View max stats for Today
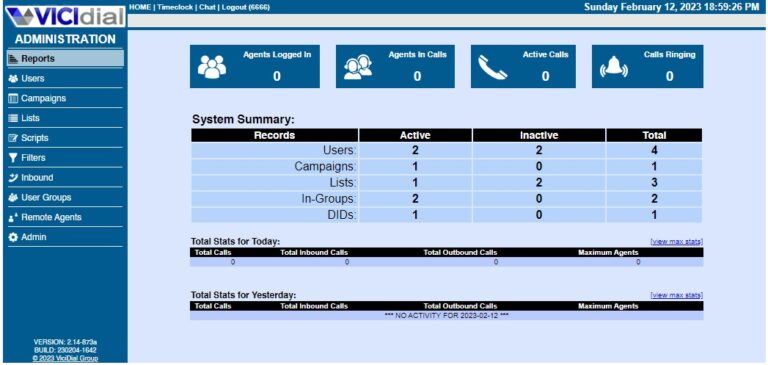Viewport: 768px width, 365px height. (676, 242)
